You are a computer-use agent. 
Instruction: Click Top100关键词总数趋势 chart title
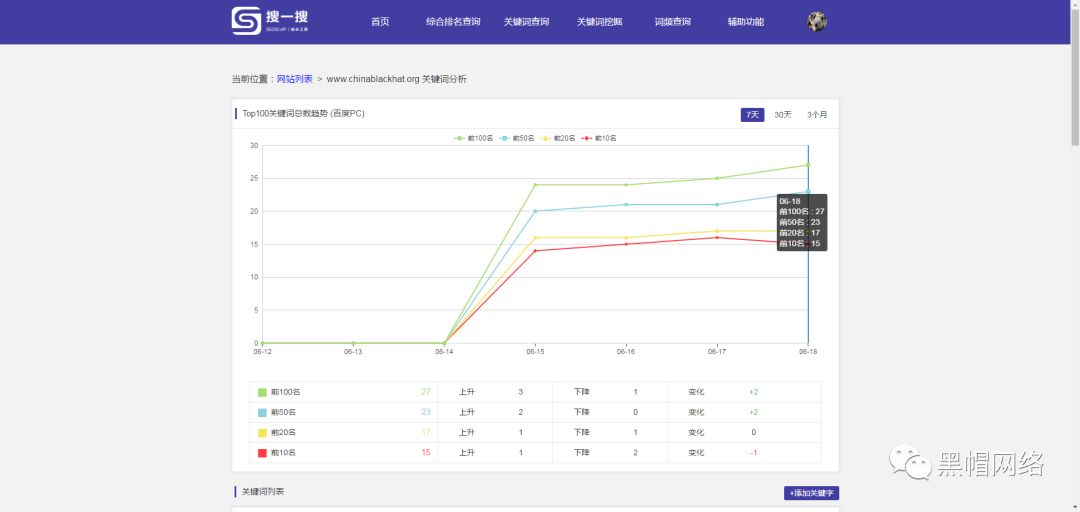303,114
